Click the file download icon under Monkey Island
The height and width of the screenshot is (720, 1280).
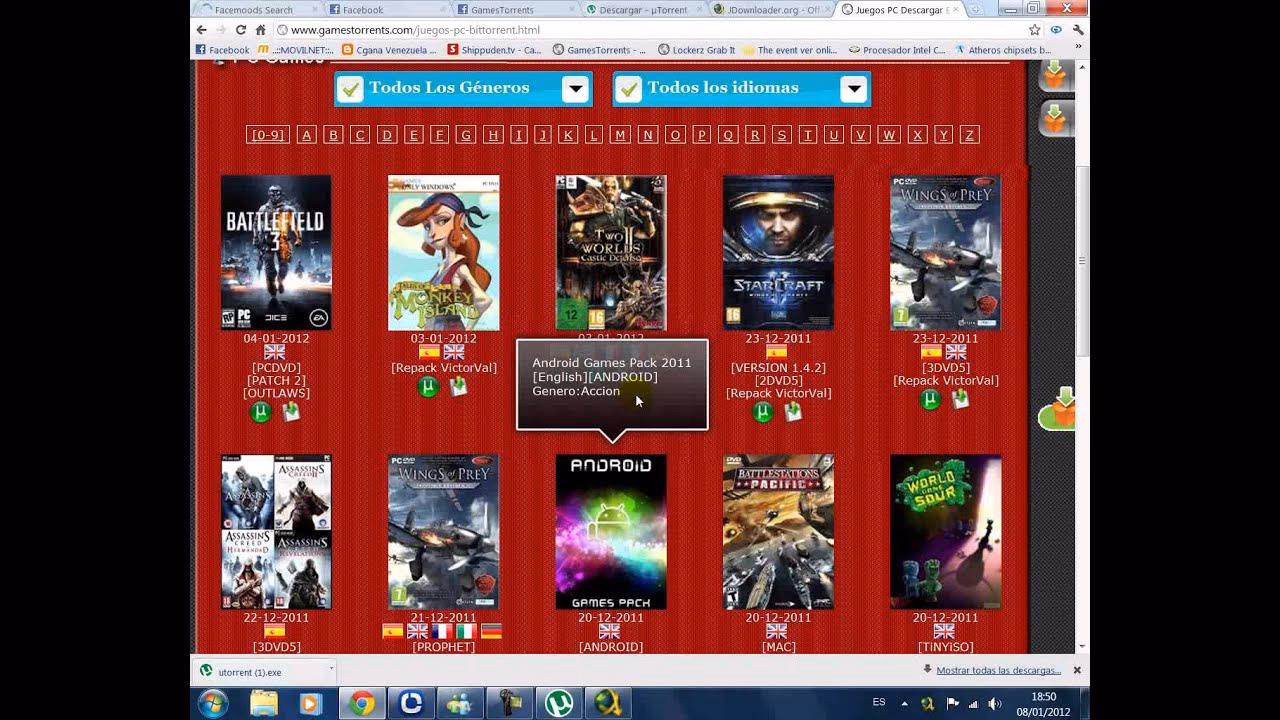(x=458, y=386)
